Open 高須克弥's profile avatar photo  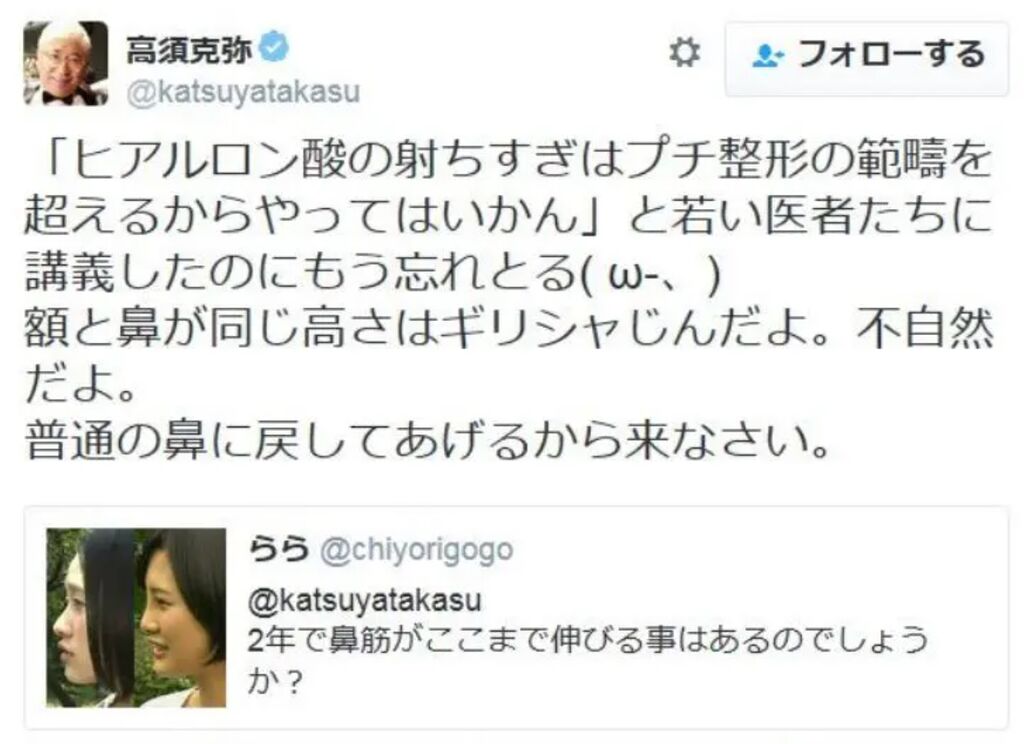click(x=66, y=63)
